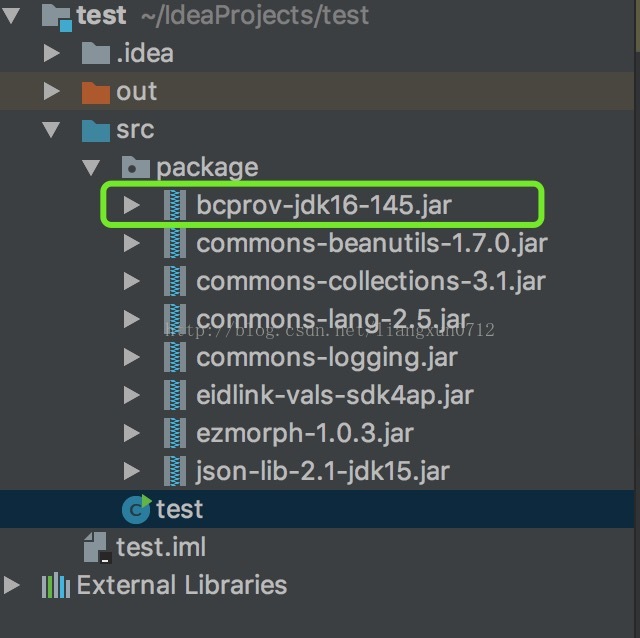Collapse the src folder

(51, 130)
